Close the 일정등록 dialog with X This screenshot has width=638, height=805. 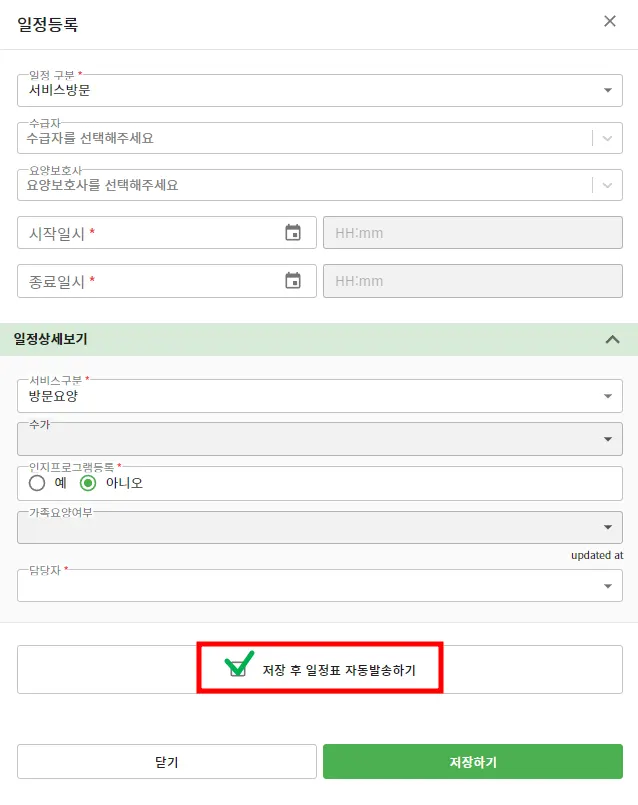[x=610, y=21]
